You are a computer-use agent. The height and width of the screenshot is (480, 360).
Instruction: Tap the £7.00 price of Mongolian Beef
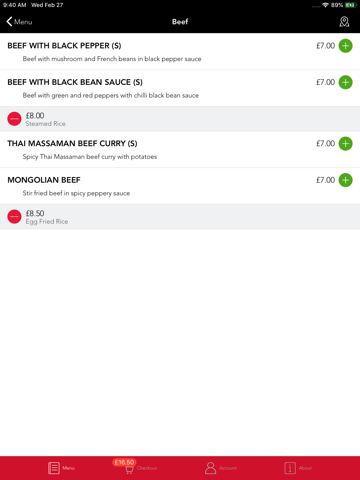[325, 180]
